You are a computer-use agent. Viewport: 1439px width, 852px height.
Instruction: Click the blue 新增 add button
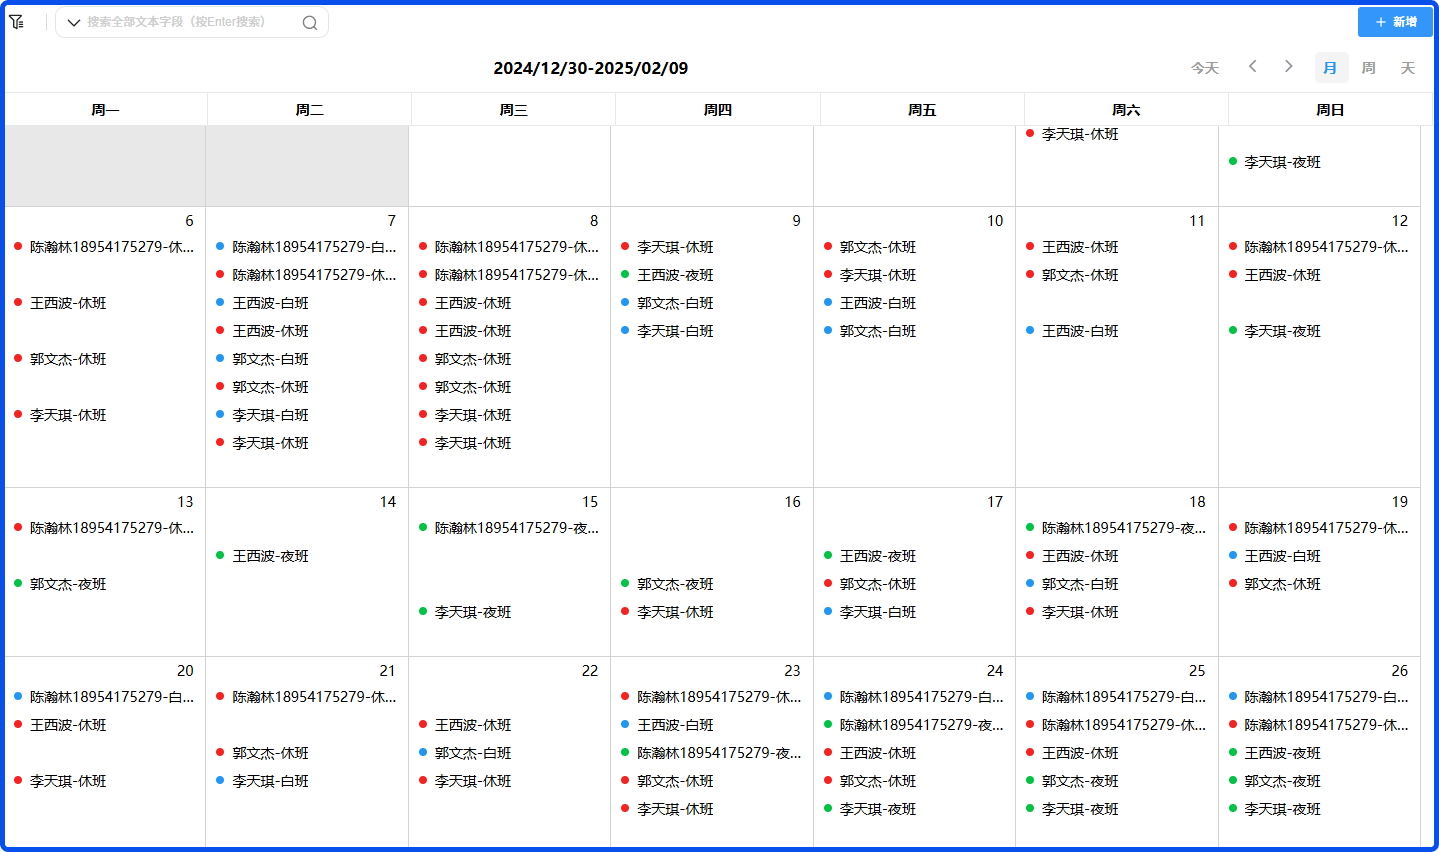point(1395,22)
